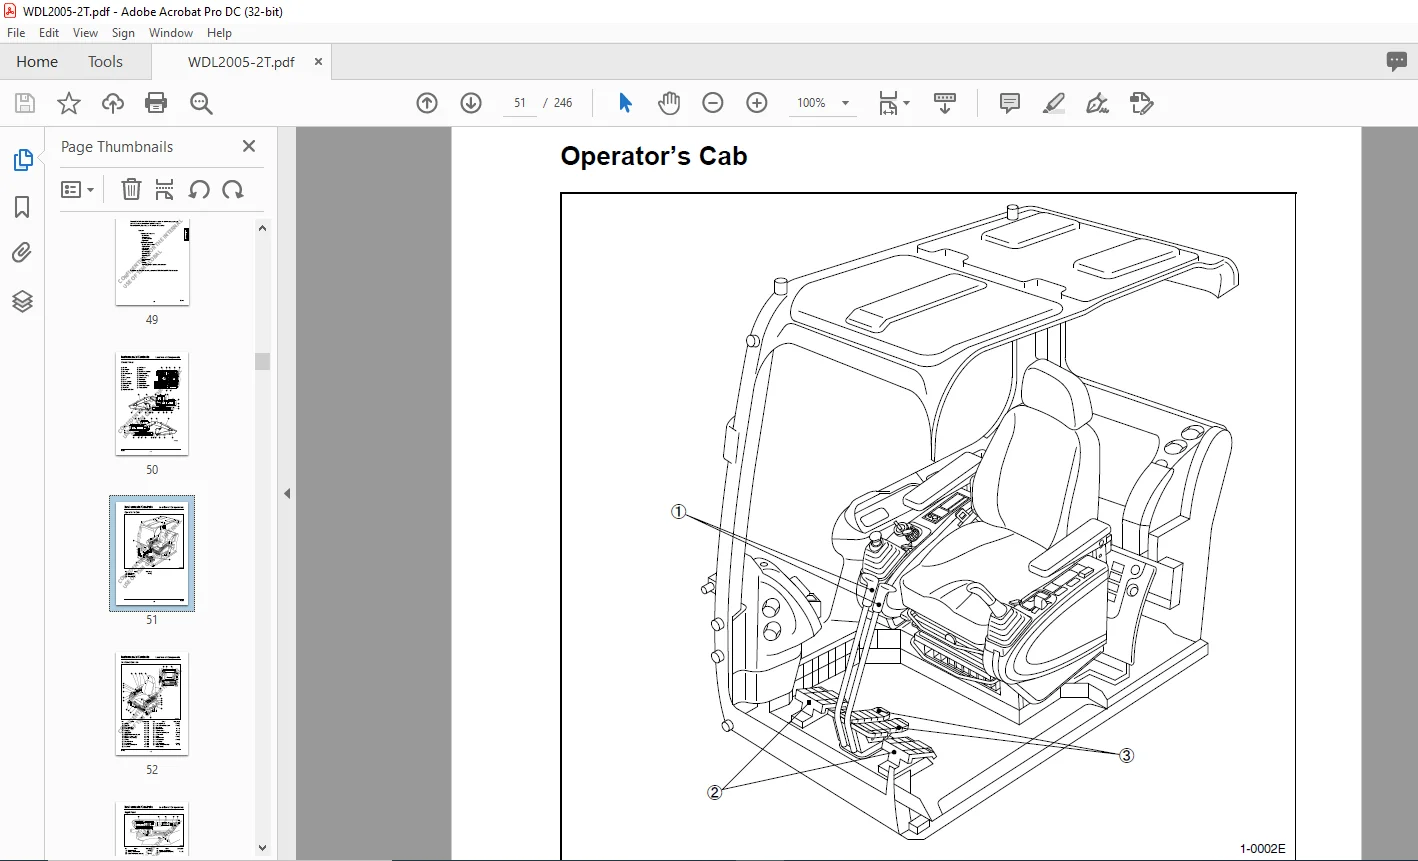The width and height of the screenshot is (1418, 861).
Task: Collapse the navigation pane arrow
Action: (x=287, y=493)
